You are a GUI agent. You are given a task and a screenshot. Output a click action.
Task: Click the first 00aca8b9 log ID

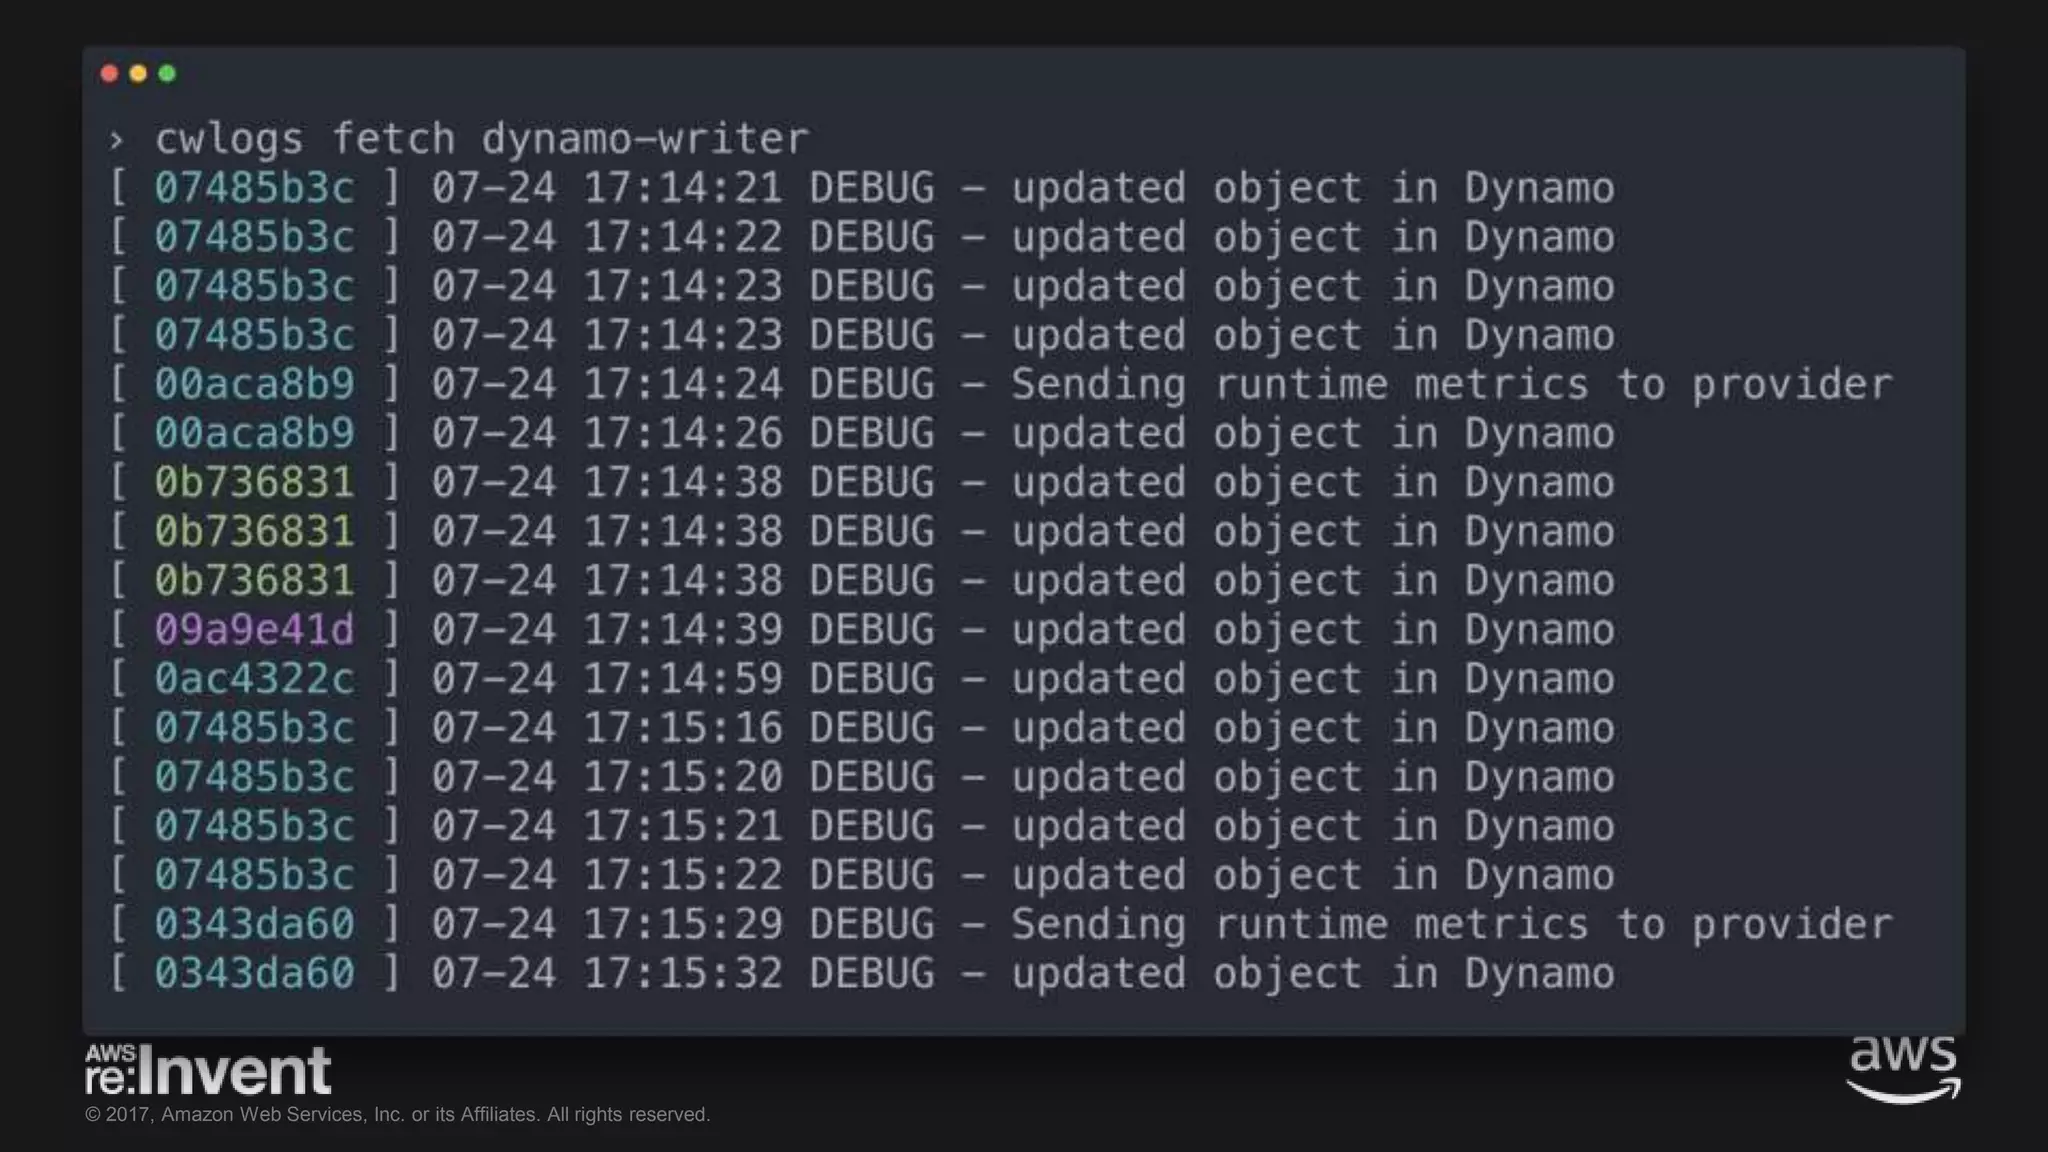pyautogui.click(x=254, y=385)
